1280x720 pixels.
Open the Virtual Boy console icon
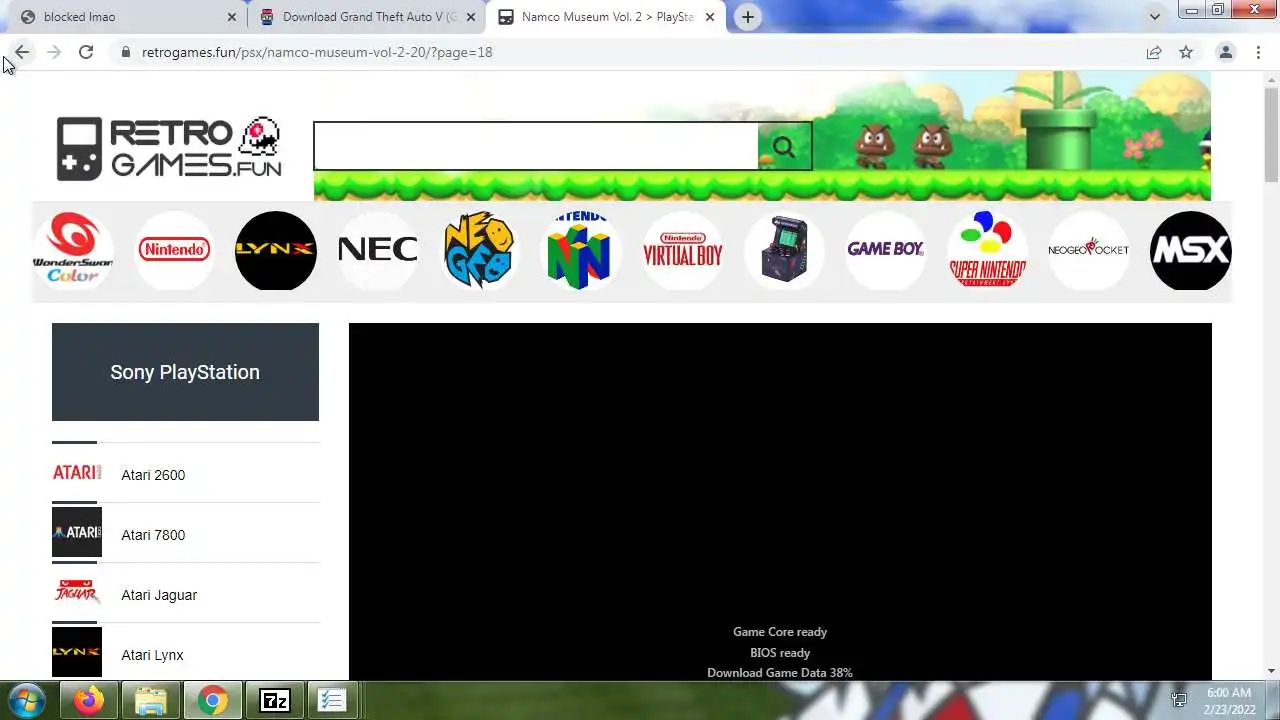click(x=682, y=250)
